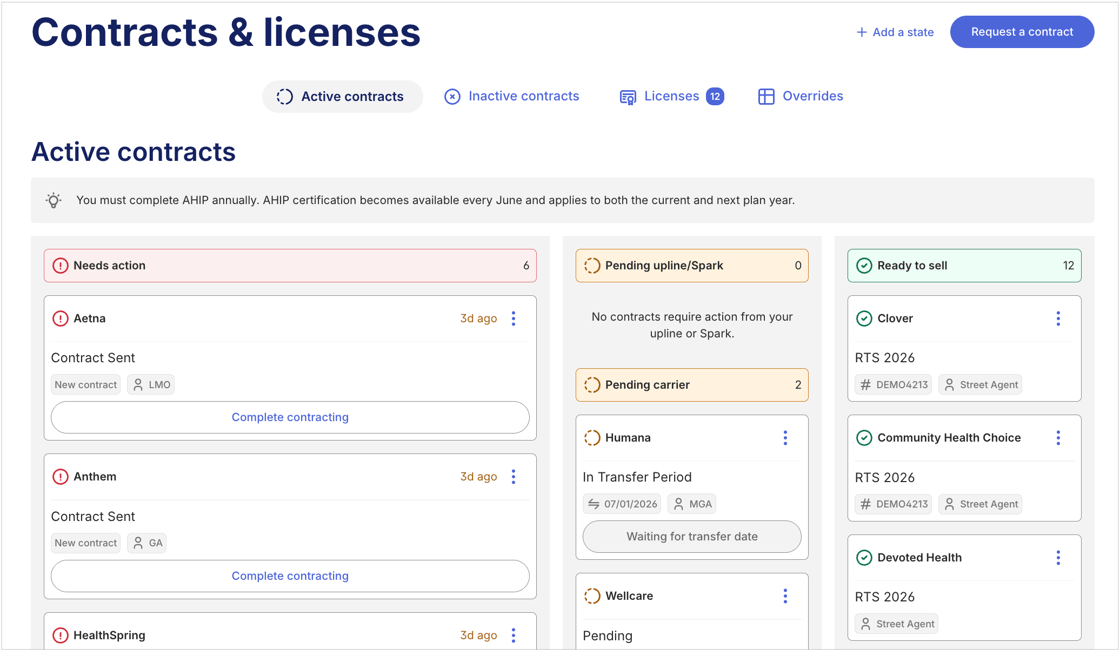This screenshot has width=1120, height=650.
Task: Click Clover's RTS 2026 status
Action: (885, 358)
